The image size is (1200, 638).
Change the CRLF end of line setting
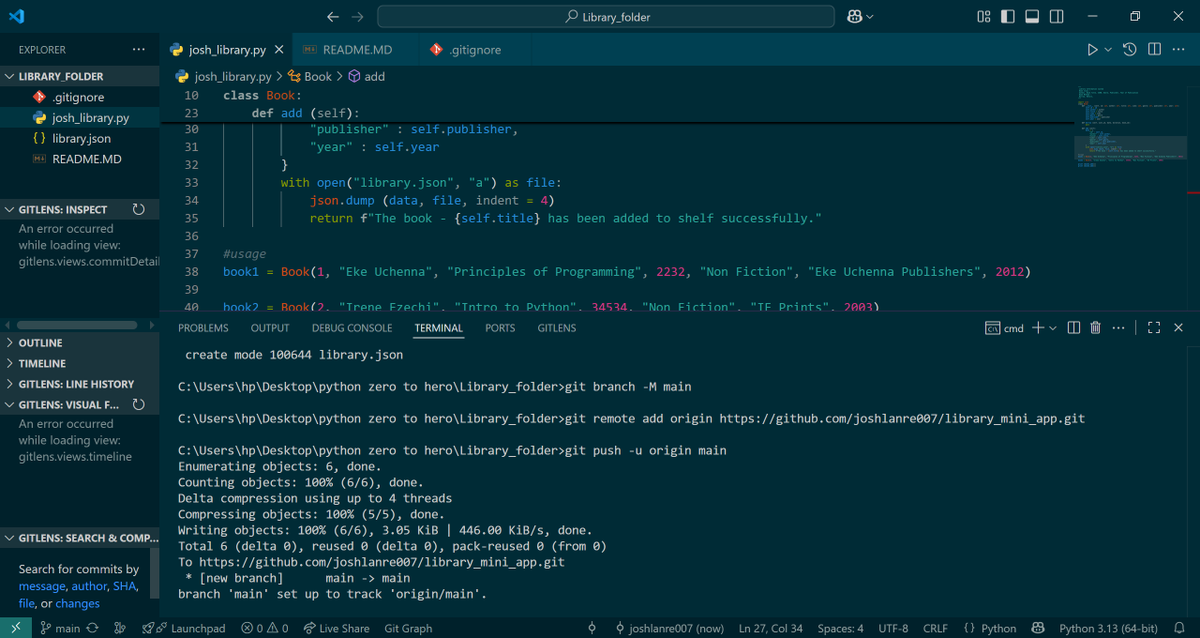point(935,628)
